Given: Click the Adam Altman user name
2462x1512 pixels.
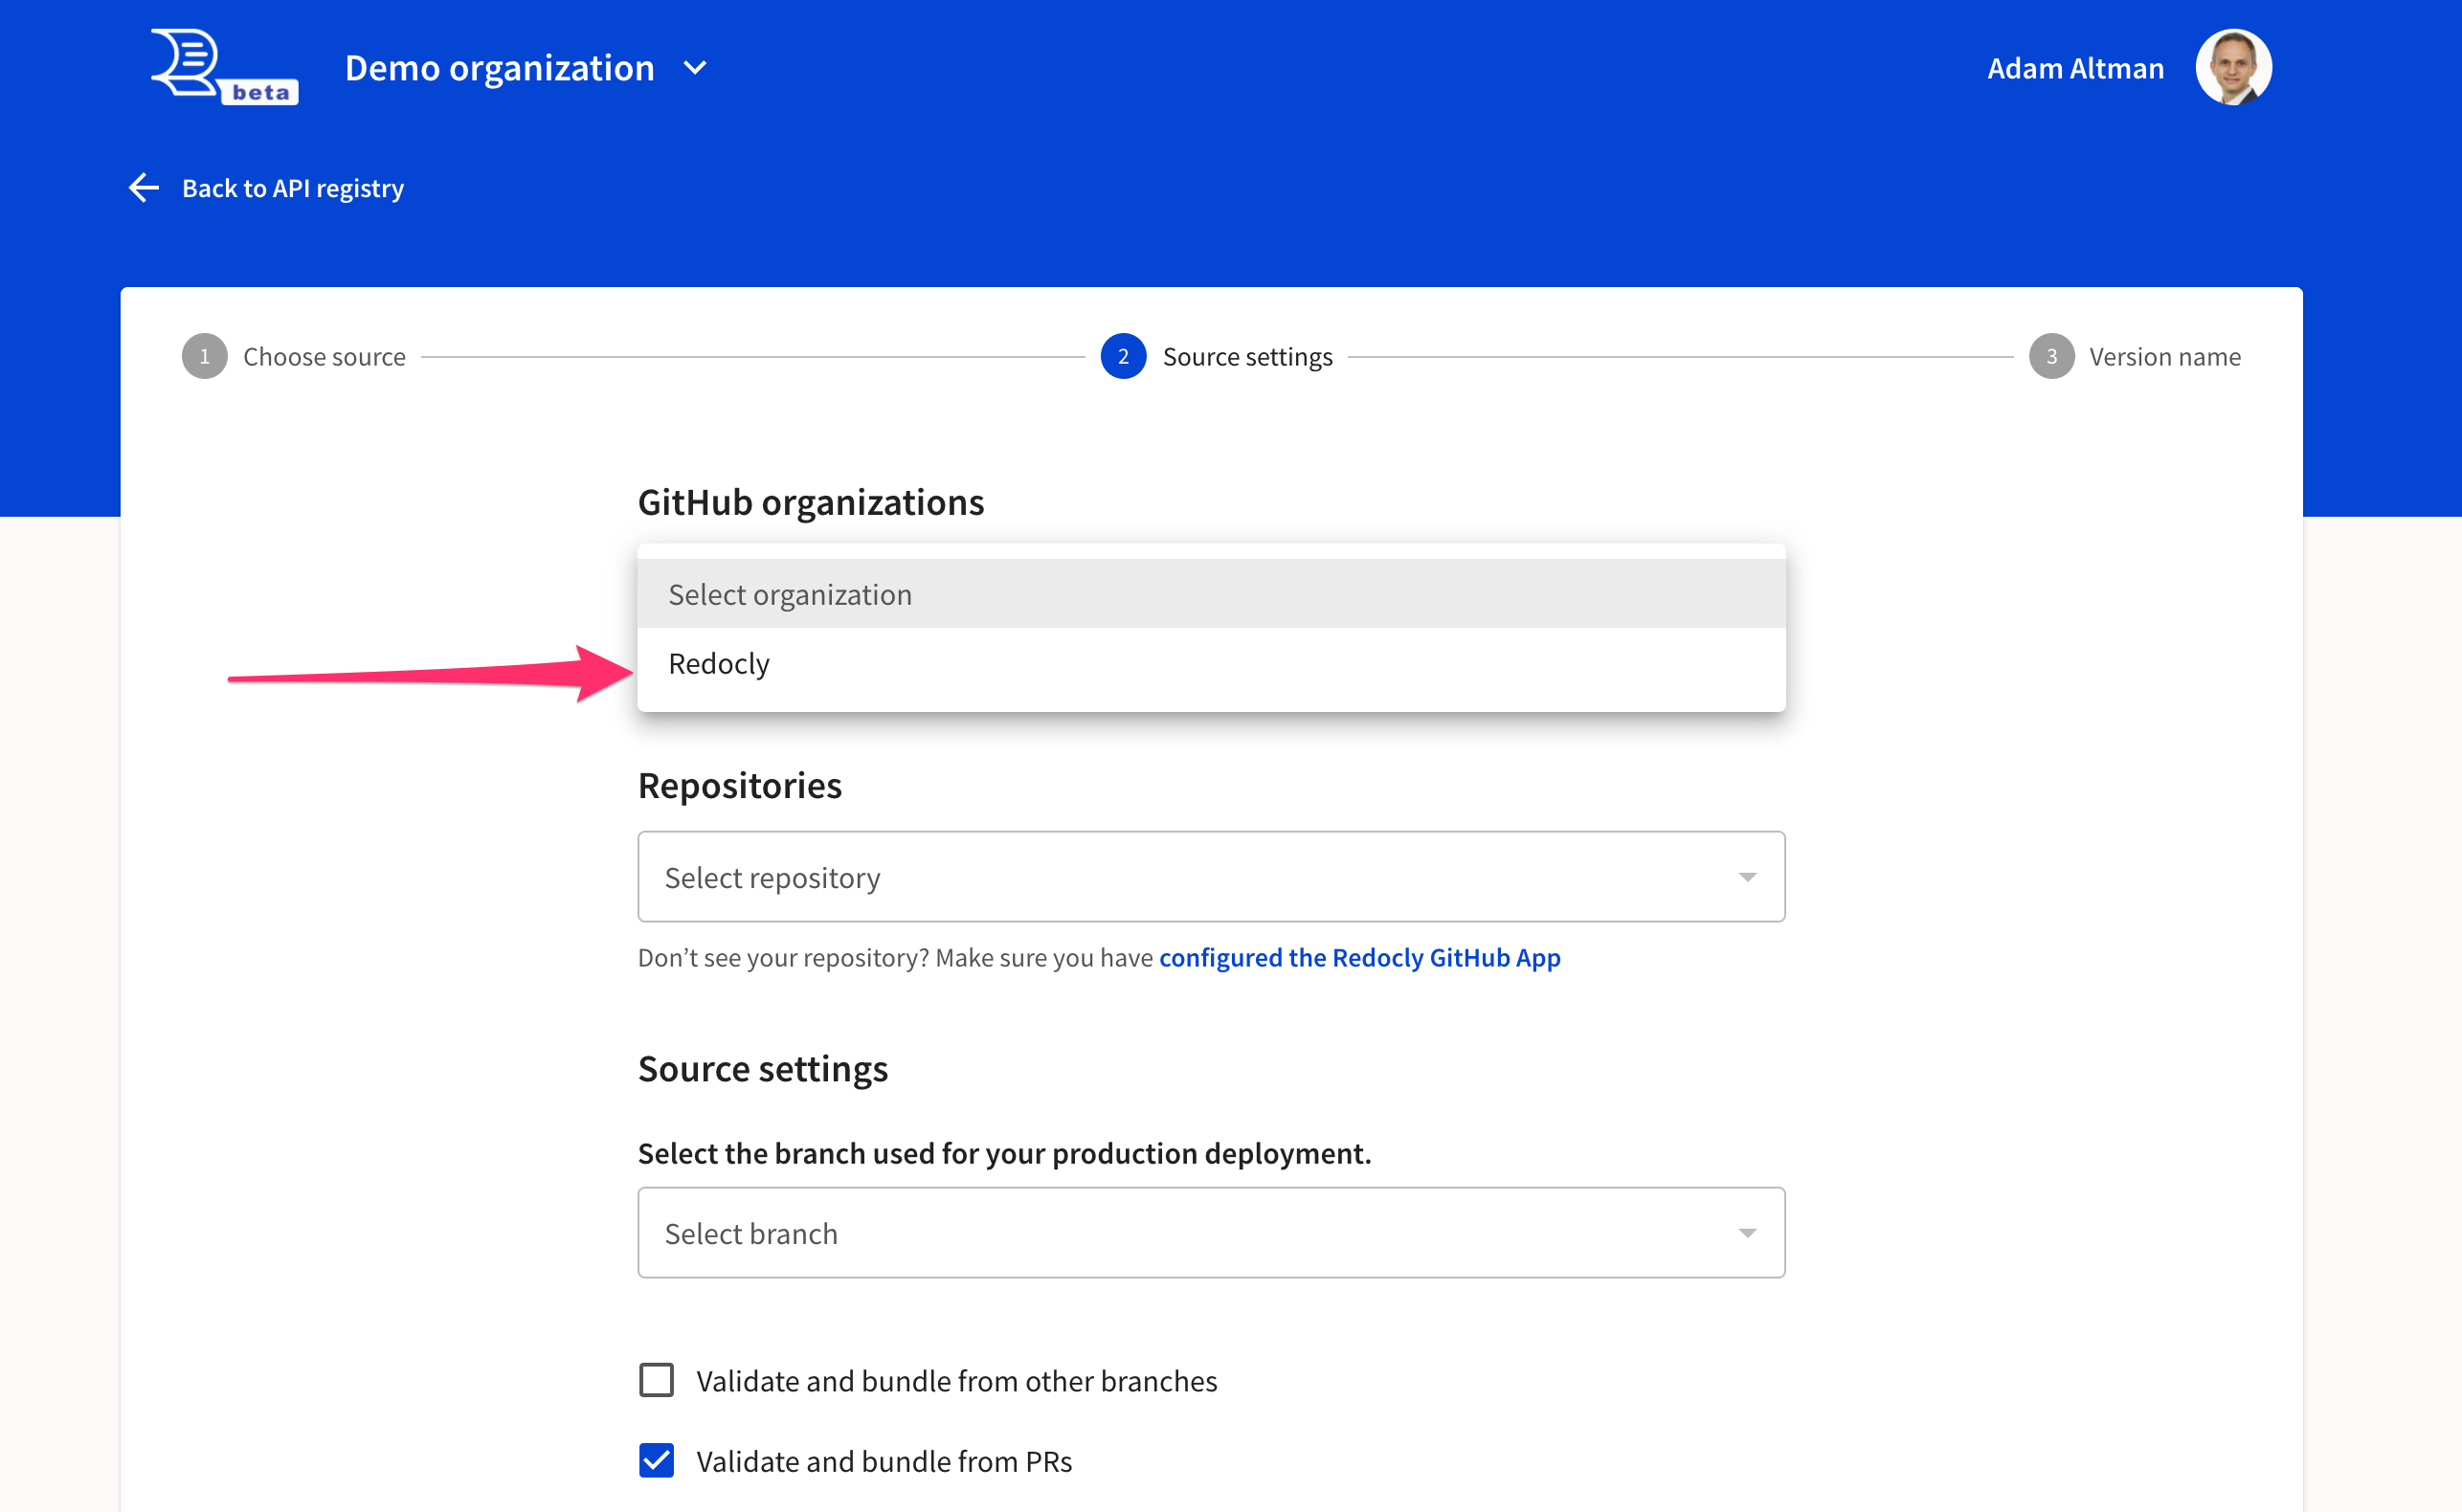Looking at the screenshot, I should point(2075,68).
